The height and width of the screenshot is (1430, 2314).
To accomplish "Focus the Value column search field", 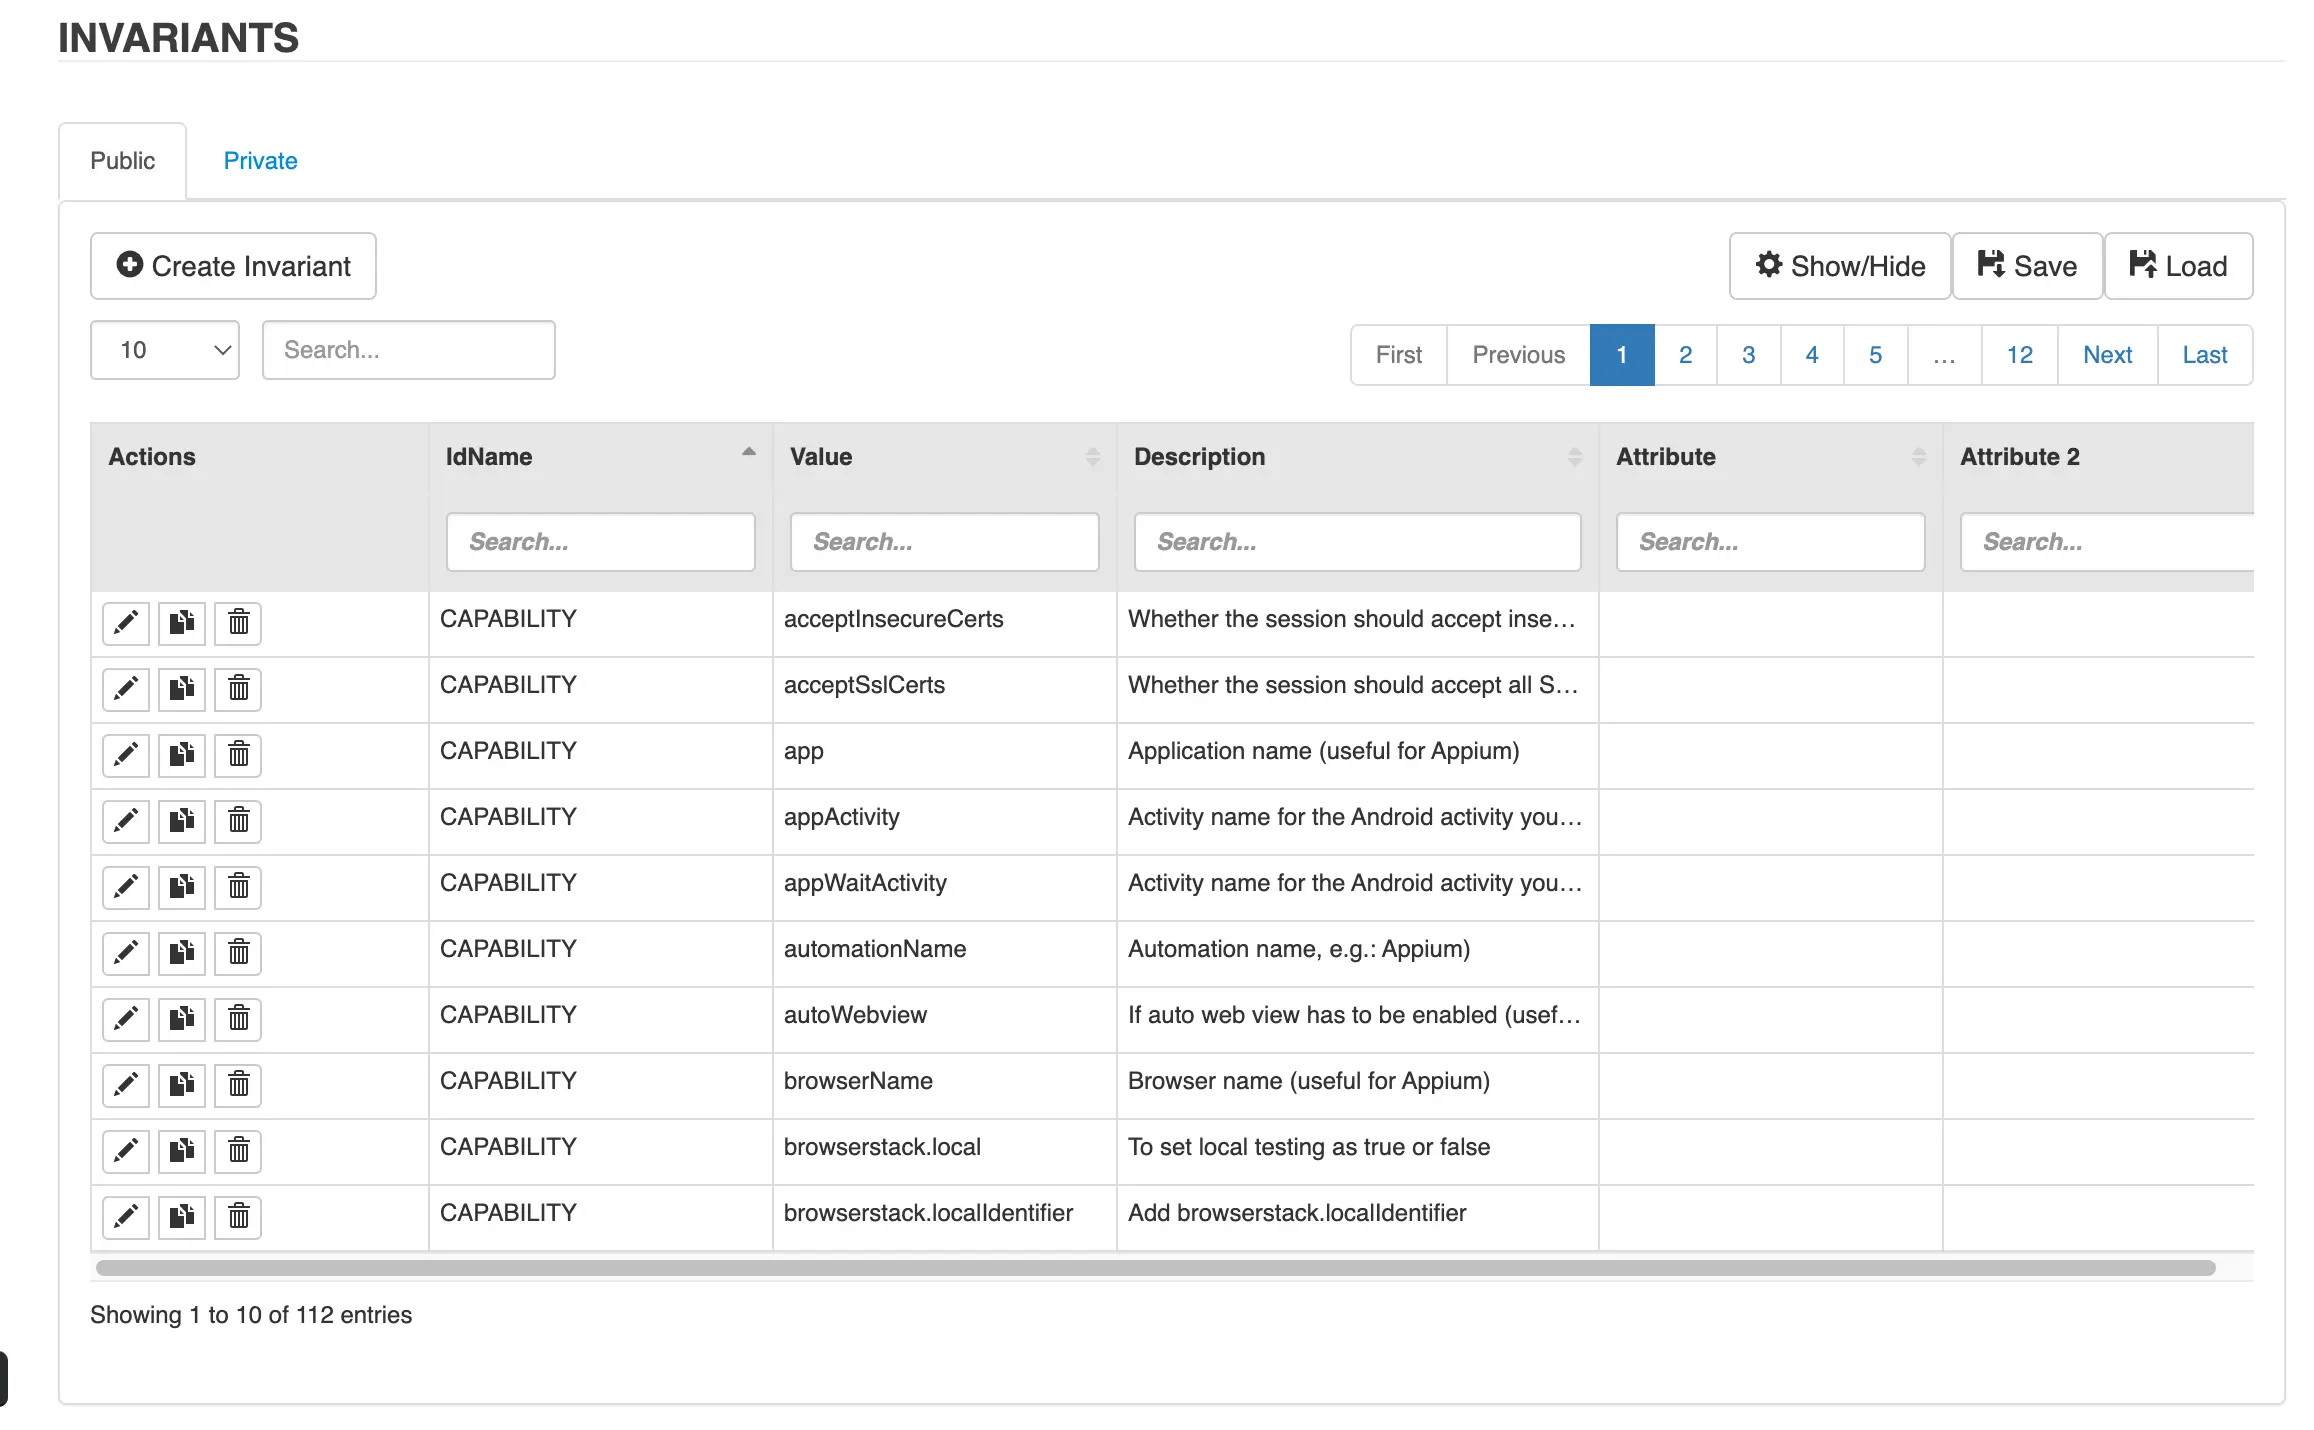I will (944, 542).
